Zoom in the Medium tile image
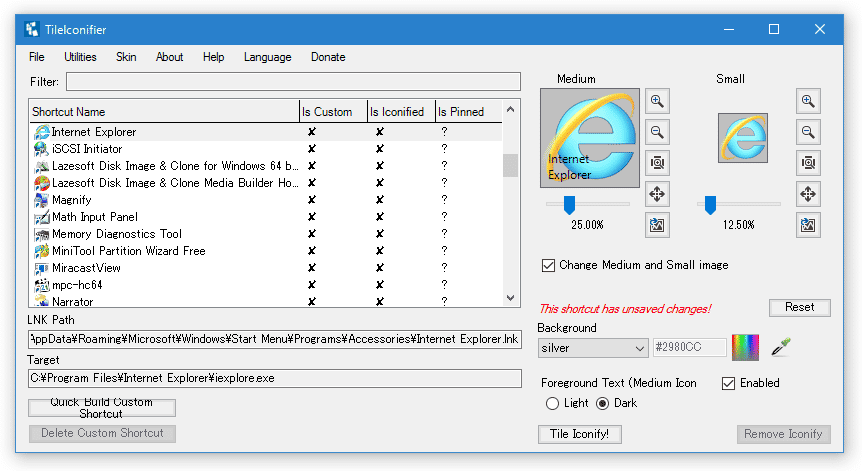Image resolution: width=862 pixels, height=471 pixels. (x=657, y=101)
